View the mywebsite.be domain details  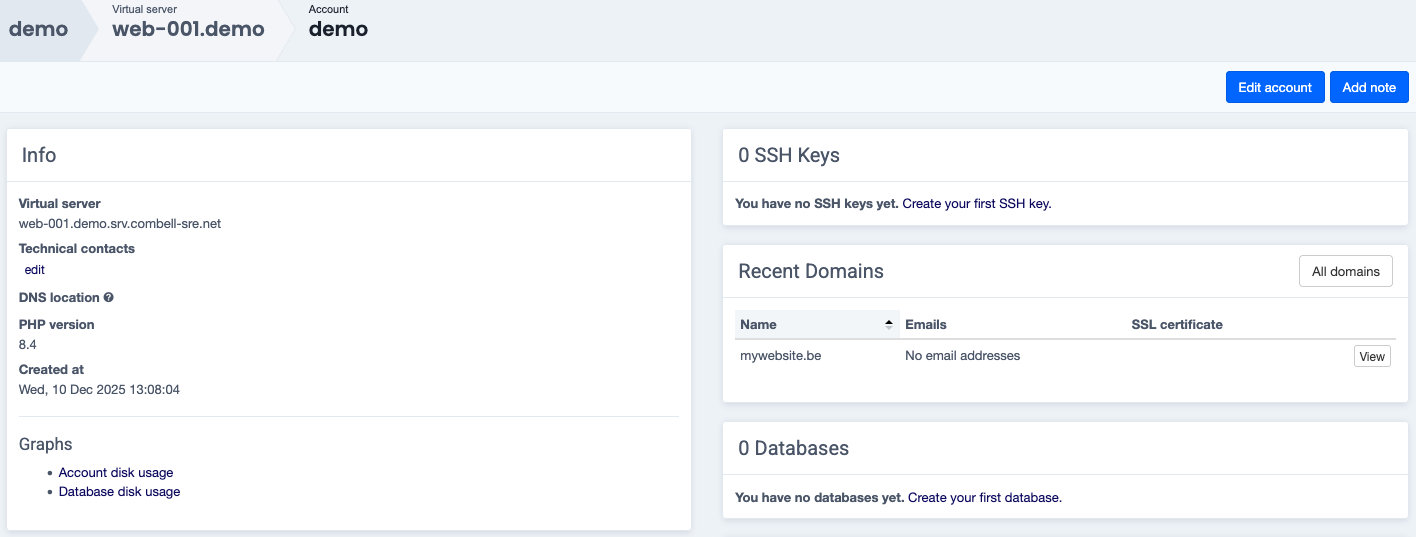[x=1371, y=357]
